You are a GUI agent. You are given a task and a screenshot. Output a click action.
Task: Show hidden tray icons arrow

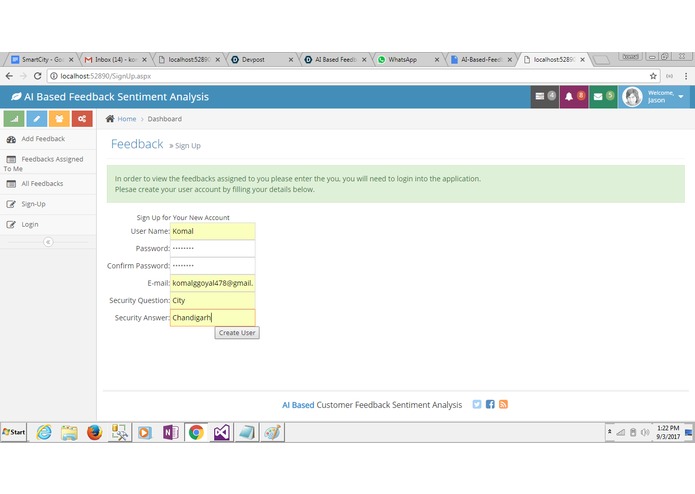tap(610, 432)
